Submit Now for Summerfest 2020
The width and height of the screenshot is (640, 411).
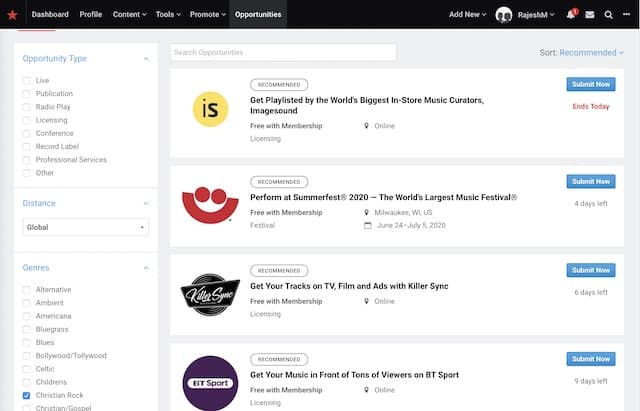[x=591, y=181]
